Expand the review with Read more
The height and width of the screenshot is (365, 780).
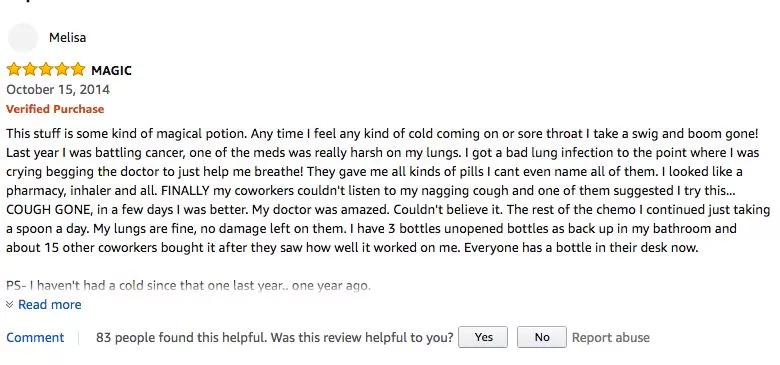(50, 304)
